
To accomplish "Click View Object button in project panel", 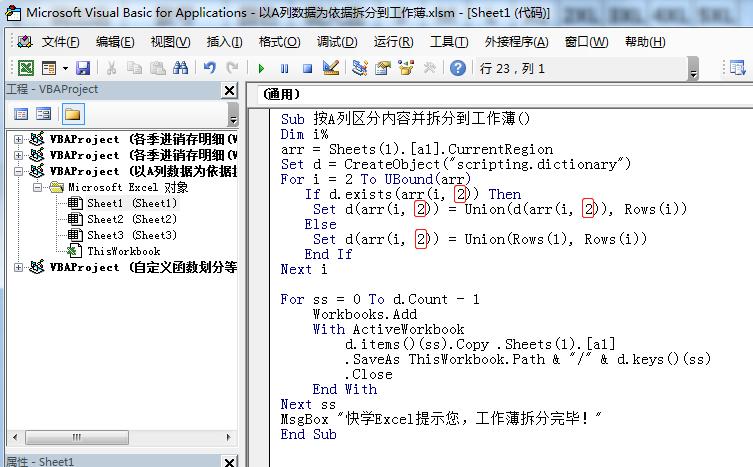I will coord(44,114).
